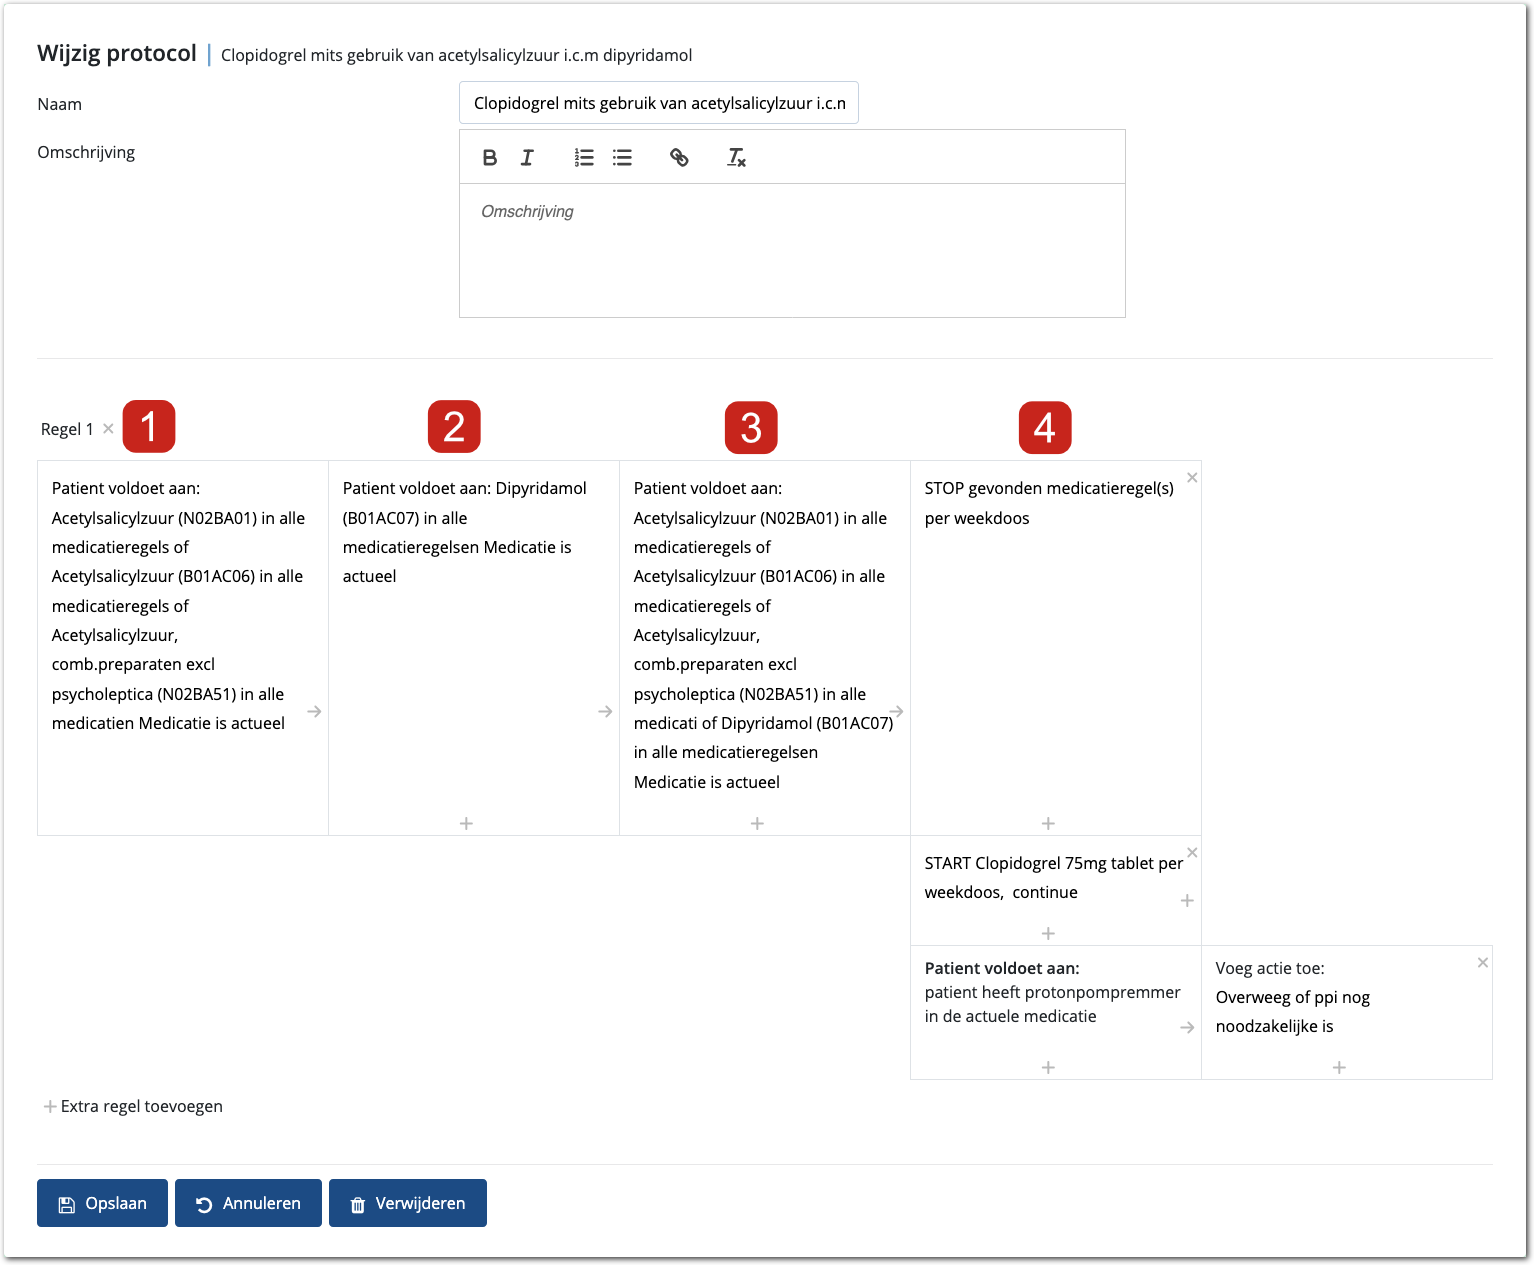Remove the STOP gevonden medicatieregel(s) action
1534x1265 pixels.
[1192, 478]
